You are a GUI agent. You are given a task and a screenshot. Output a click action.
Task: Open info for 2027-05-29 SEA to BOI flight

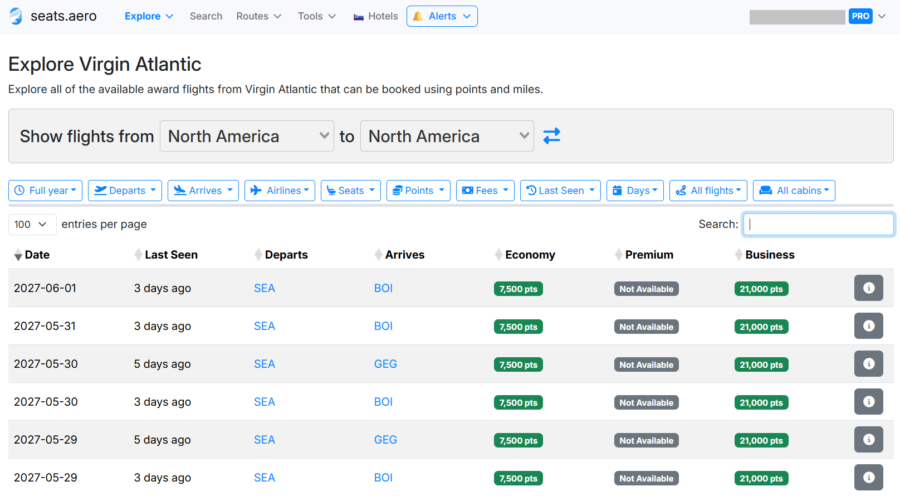pyautogui.click(x=868, y=477)
